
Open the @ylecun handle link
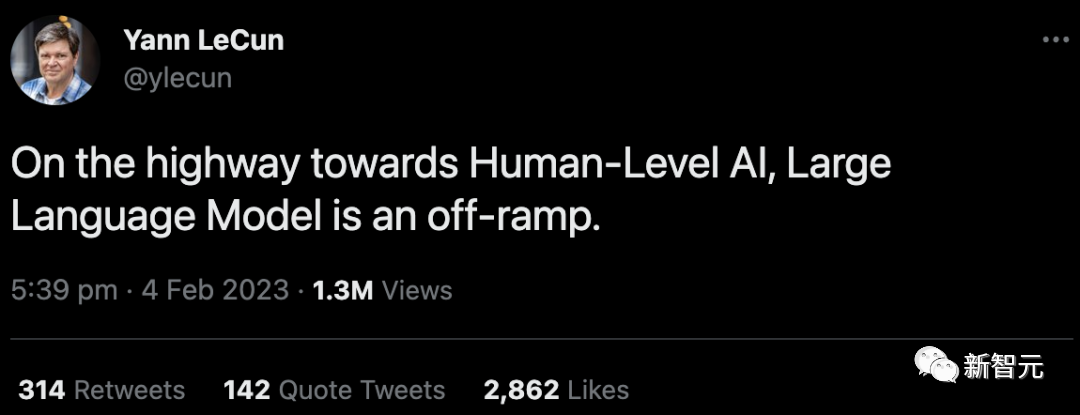[x=177, y=77]
